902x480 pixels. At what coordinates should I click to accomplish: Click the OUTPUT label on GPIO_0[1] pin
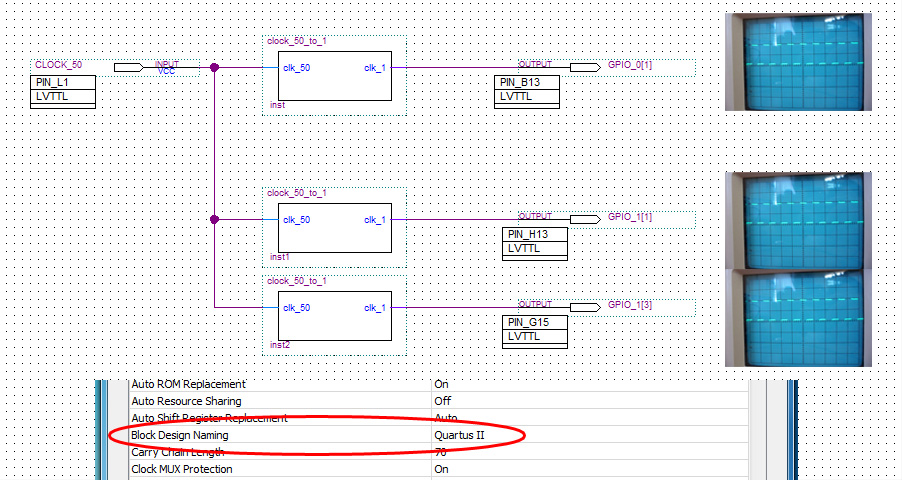(x=535, y=64)
